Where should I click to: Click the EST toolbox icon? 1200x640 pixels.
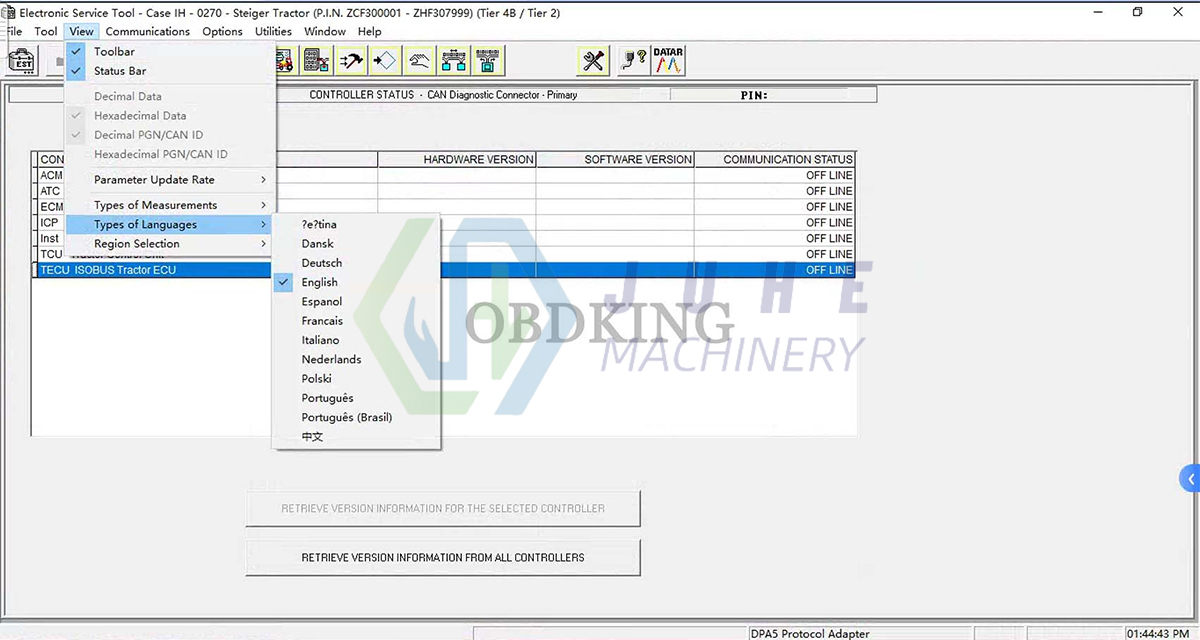[22, 61]
